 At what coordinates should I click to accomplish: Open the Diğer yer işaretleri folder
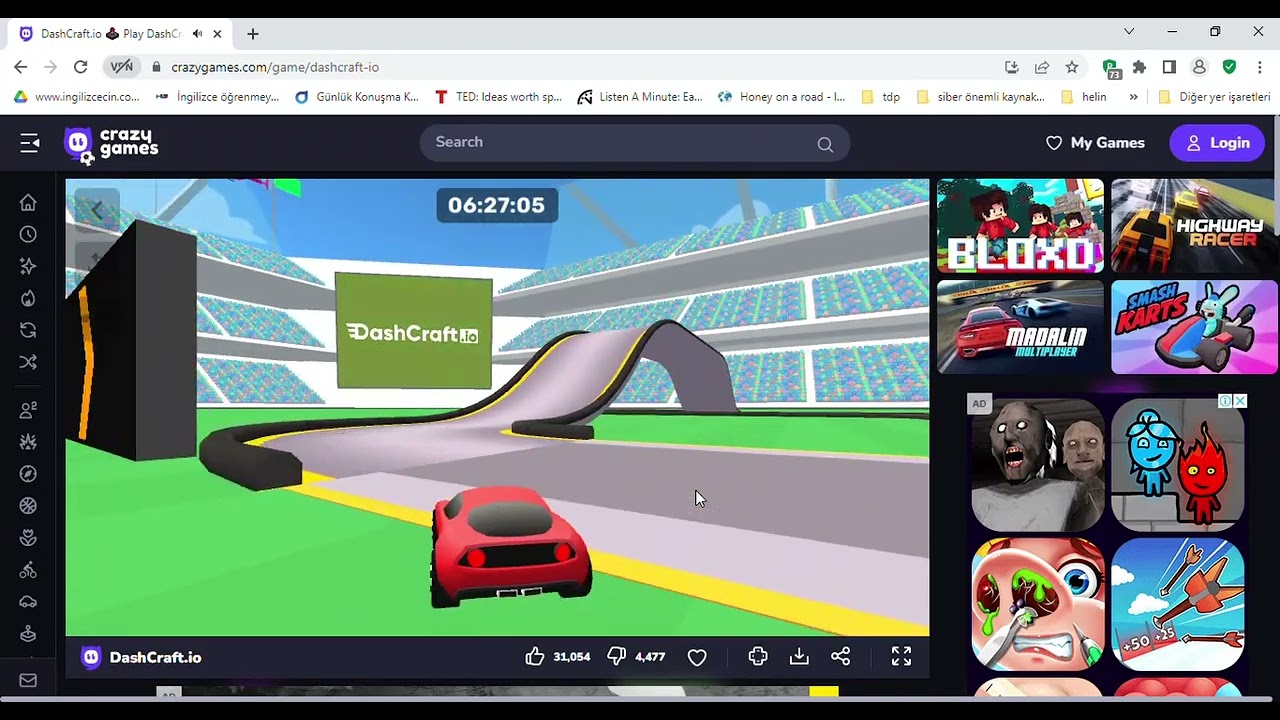pyautogui.click(x=1214, y=97)
